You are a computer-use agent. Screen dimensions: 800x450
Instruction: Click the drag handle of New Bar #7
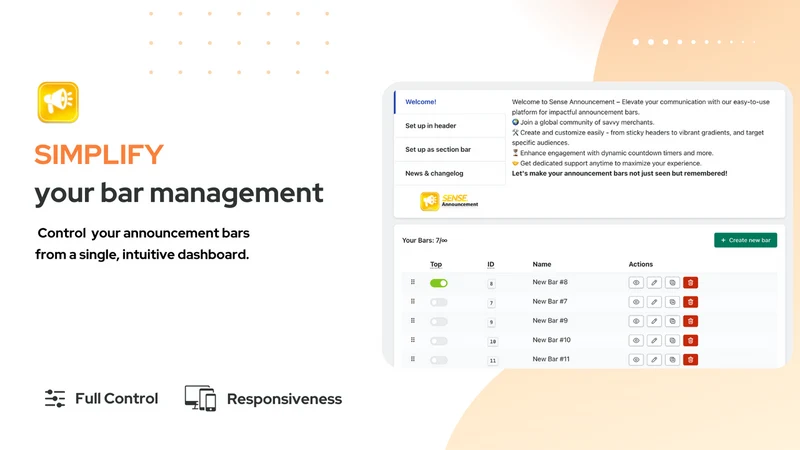(413, 301)
